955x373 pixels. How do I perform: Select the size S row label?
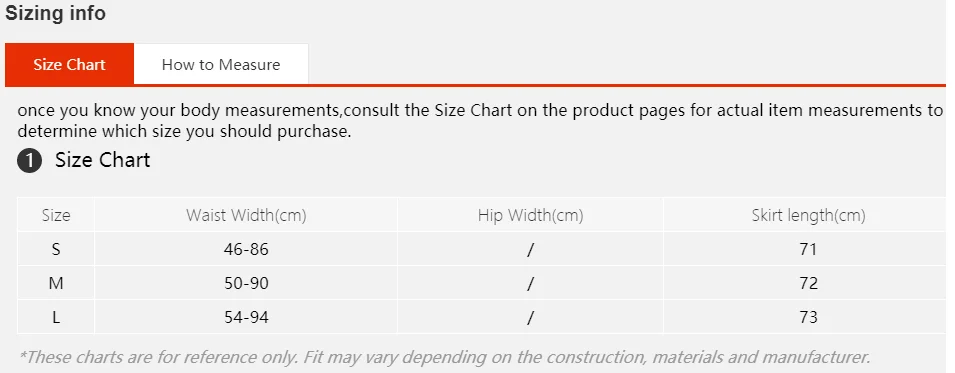click(56, 249)
